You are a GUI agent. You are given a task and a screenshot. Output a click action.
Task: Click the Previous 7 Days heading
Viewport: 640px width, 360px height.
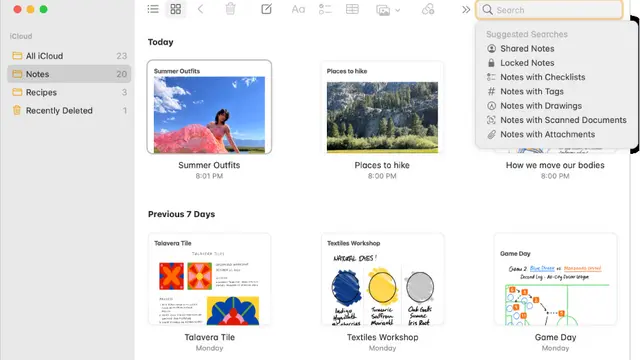181,214
